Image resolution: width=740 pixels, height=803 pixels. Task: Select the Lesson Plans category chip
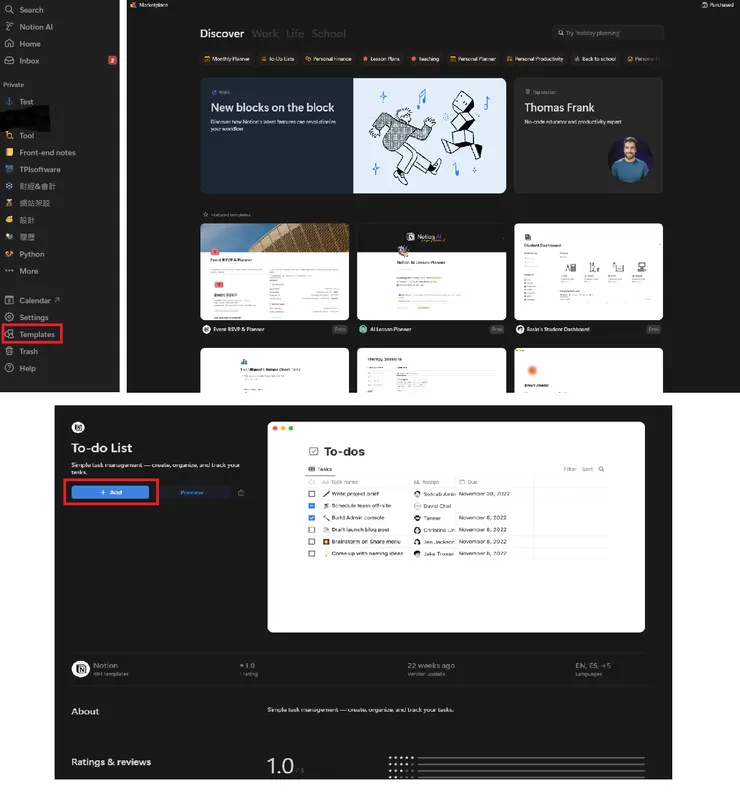pos(381,59)
